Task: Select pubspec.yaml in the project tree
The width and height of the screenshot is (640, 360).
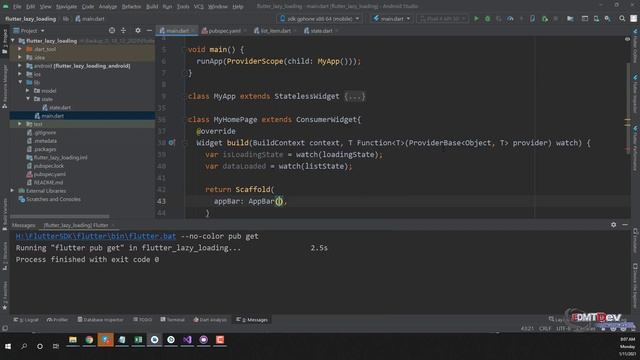Action: [49, 174]
